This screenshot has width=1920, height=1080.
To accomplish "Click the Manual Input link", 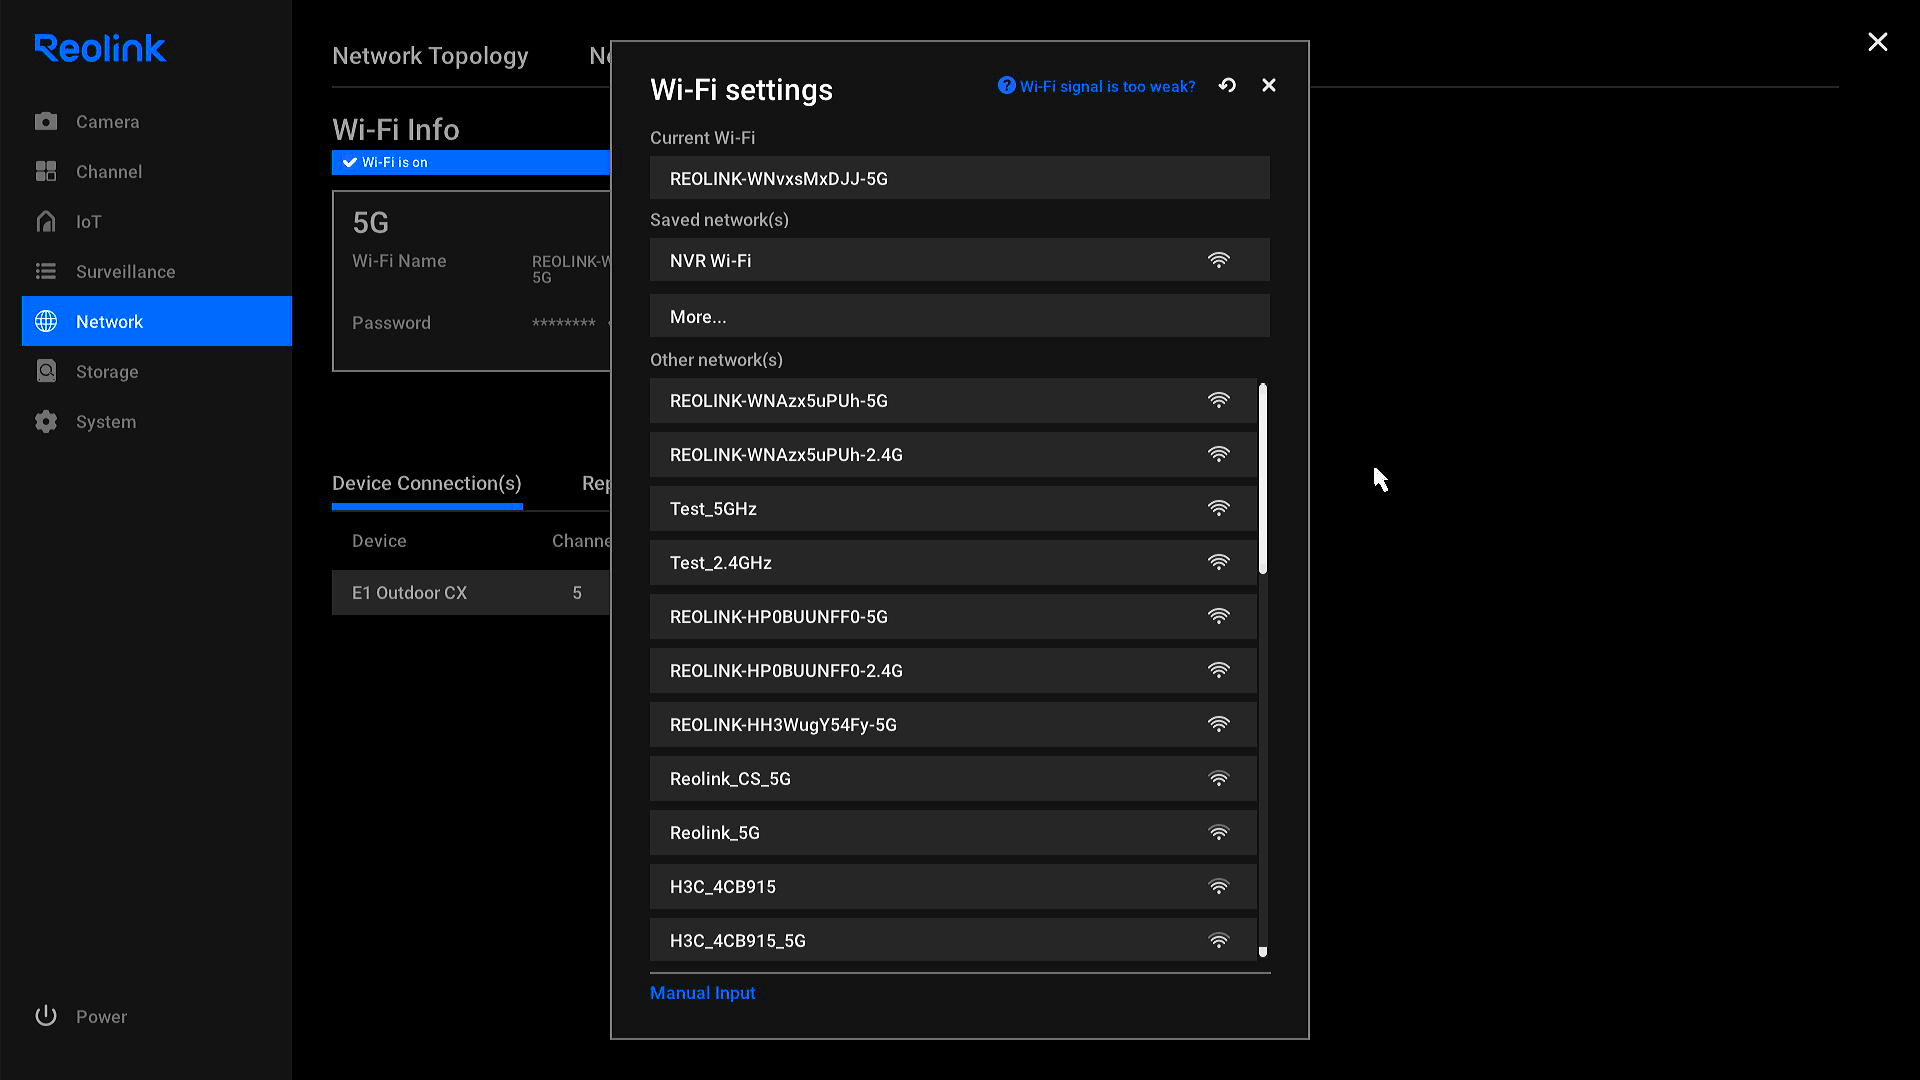I will [702, 992].
